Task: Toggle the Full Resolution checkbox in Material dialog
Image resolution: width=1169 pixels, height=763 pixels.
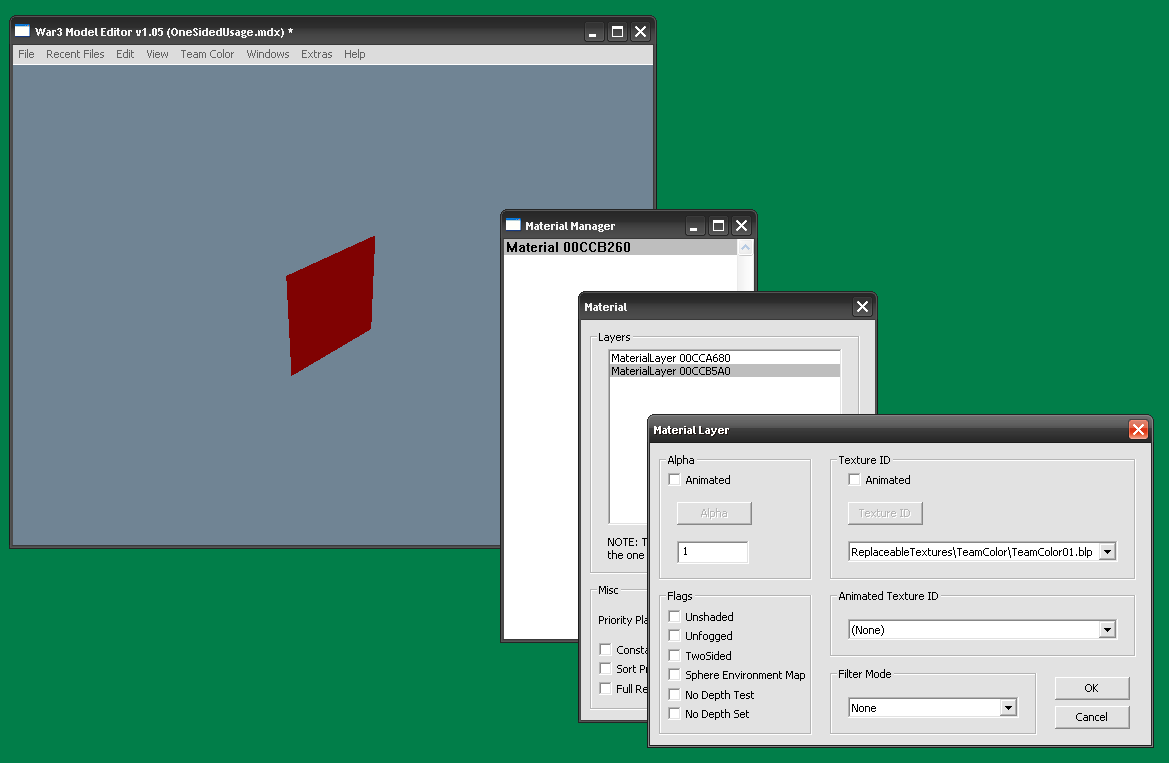Action: (x=605, y=688)
